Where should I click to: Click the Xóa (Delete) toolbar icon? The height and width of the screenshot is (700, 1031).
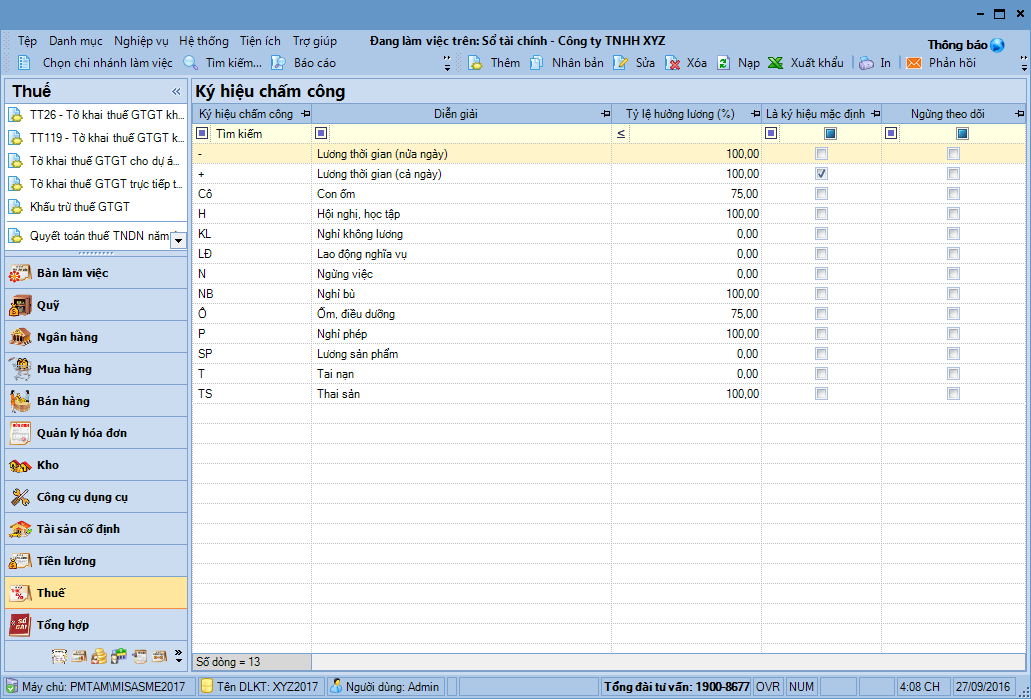pyautogui.click(x=673, y=63)
